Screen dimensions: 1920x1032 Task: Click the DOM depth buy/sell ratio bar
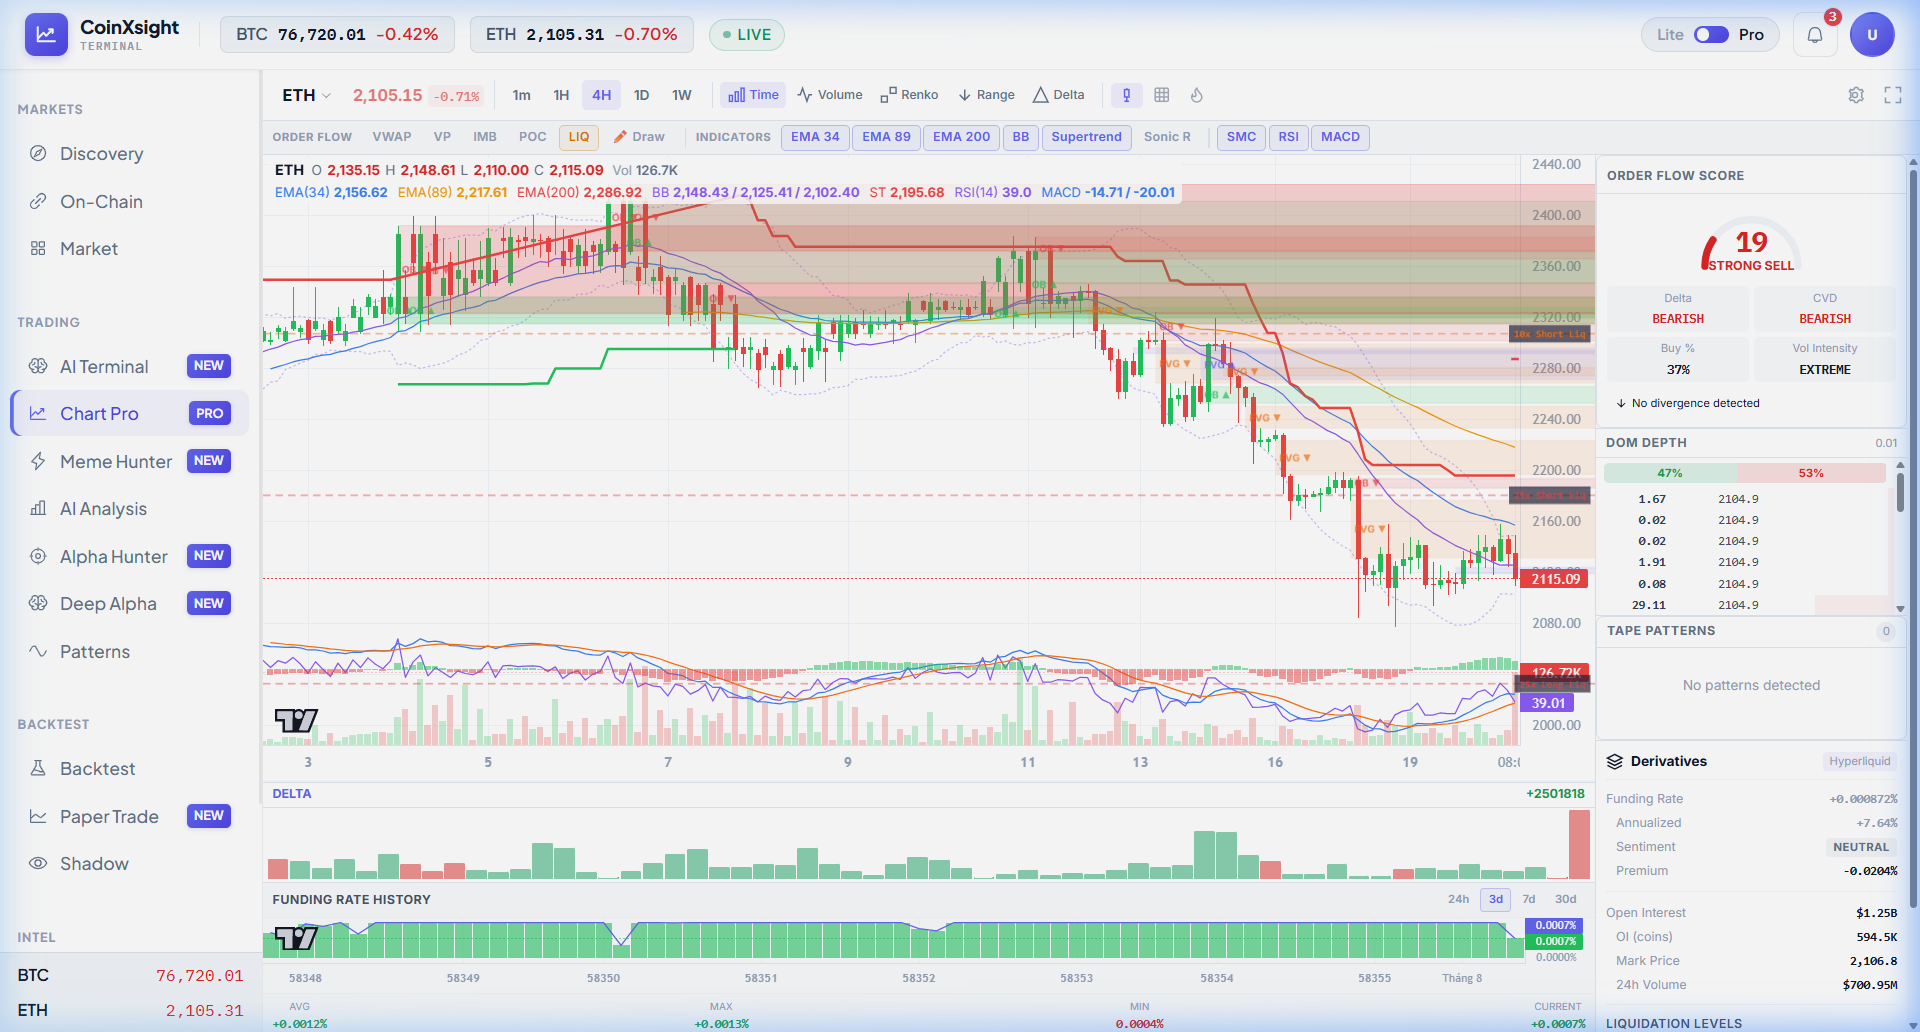coord(1745,473)
